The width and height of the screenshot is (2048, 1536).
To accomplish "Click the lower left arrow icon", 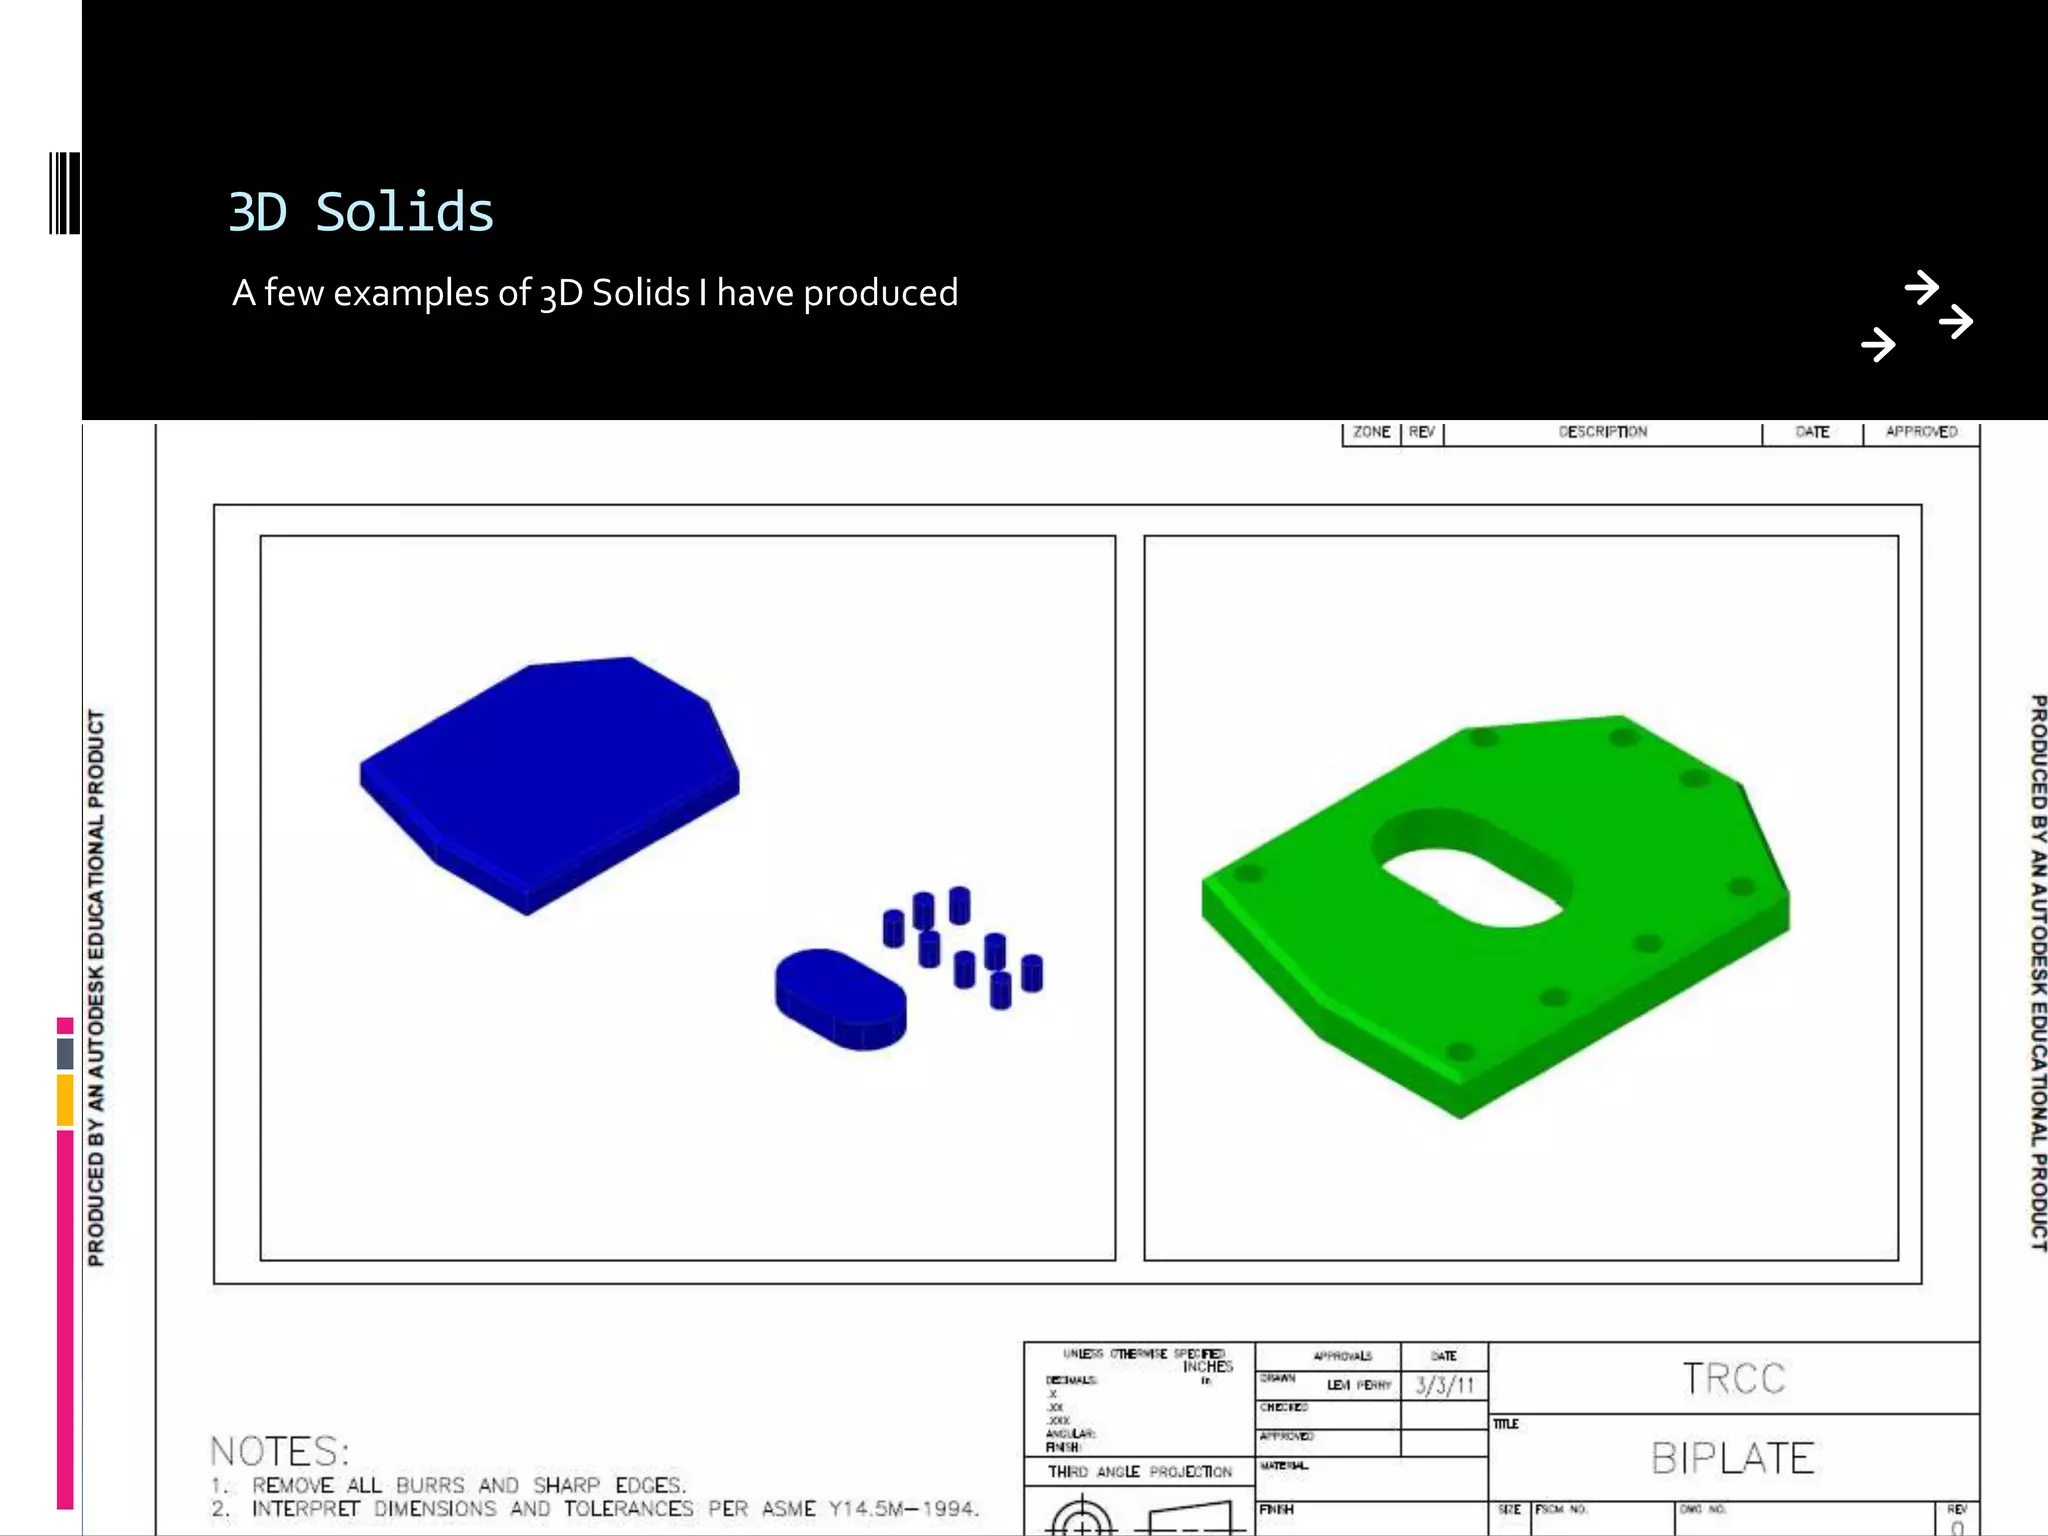I will [1878, 345].
